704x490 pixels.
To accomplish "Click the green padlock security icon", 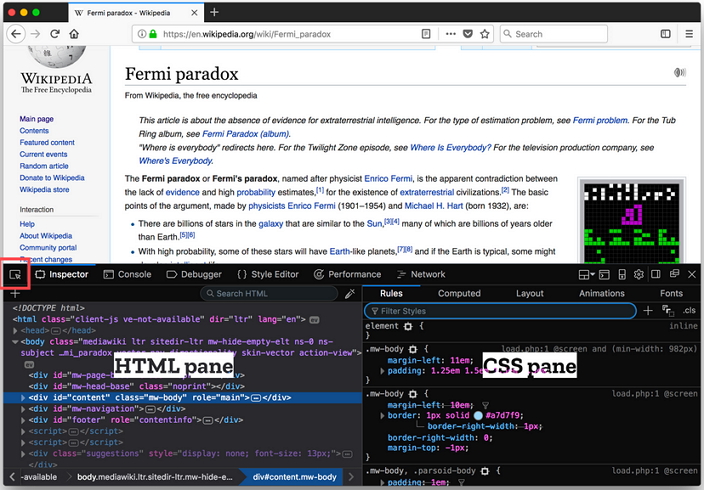I will 153,34.
